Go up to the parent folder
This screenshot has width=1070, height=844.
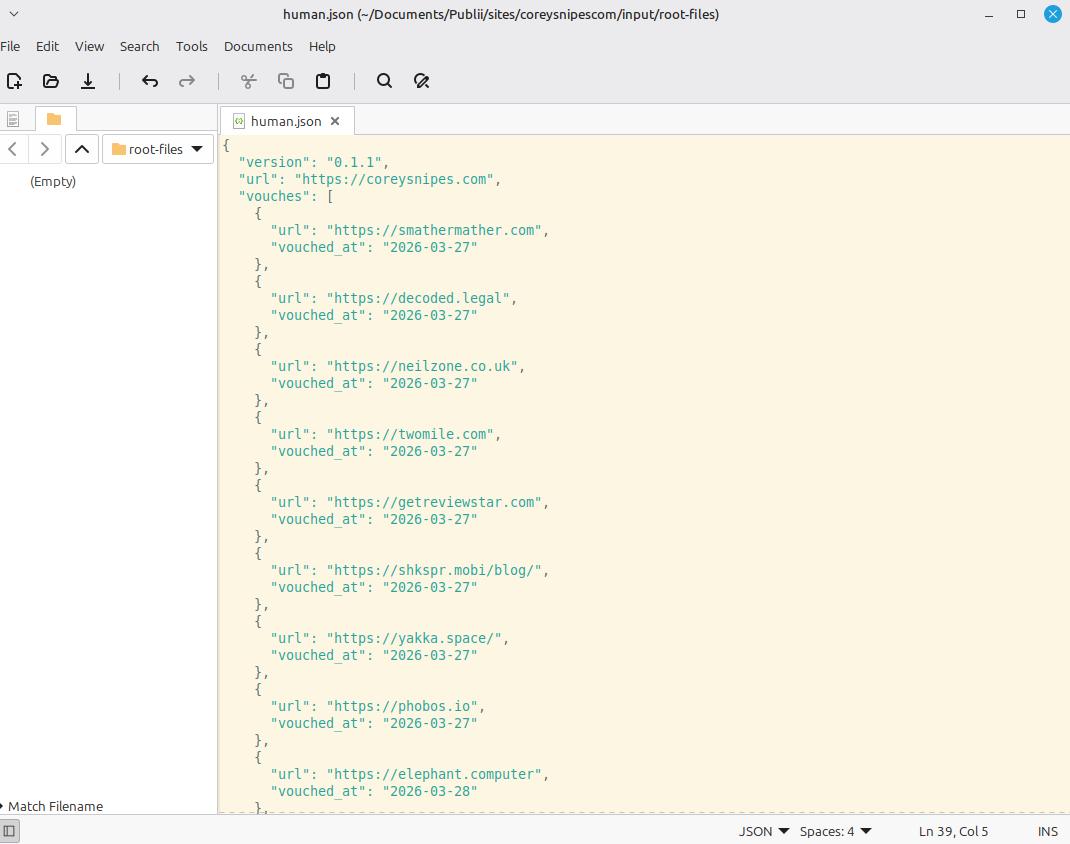coord(82,149)
